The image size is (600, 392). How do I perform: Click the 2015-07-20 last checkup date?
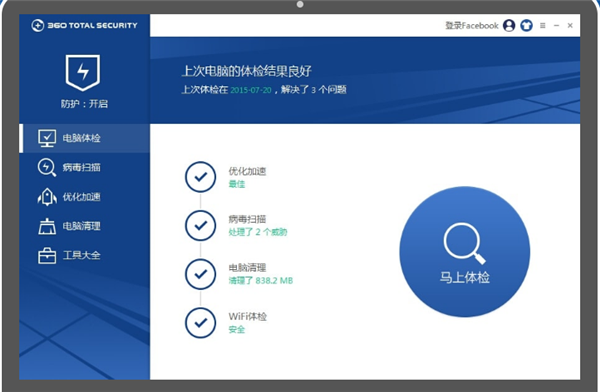point(251,90)
